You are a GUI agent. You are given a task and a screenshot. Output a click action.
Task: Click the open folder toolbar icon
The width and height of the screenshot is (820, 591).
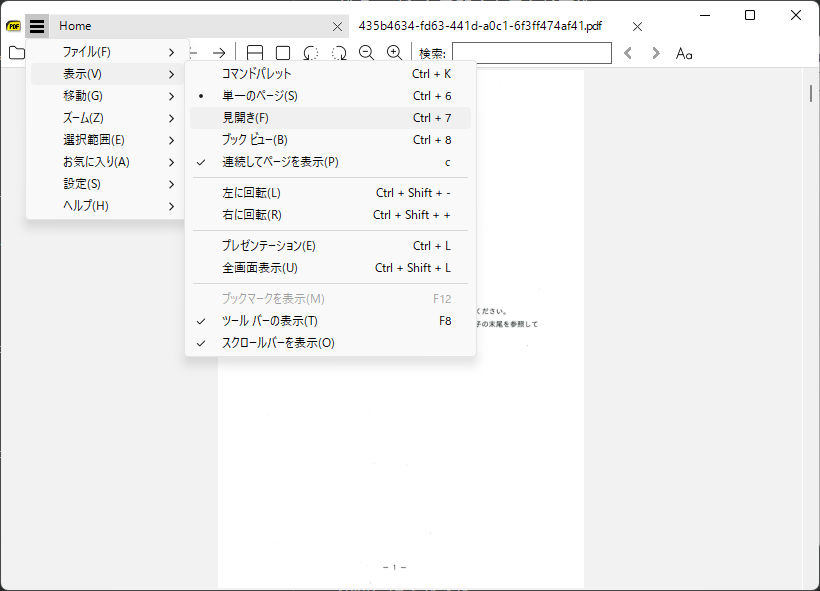pyautogui.click(x=17, y=53)
